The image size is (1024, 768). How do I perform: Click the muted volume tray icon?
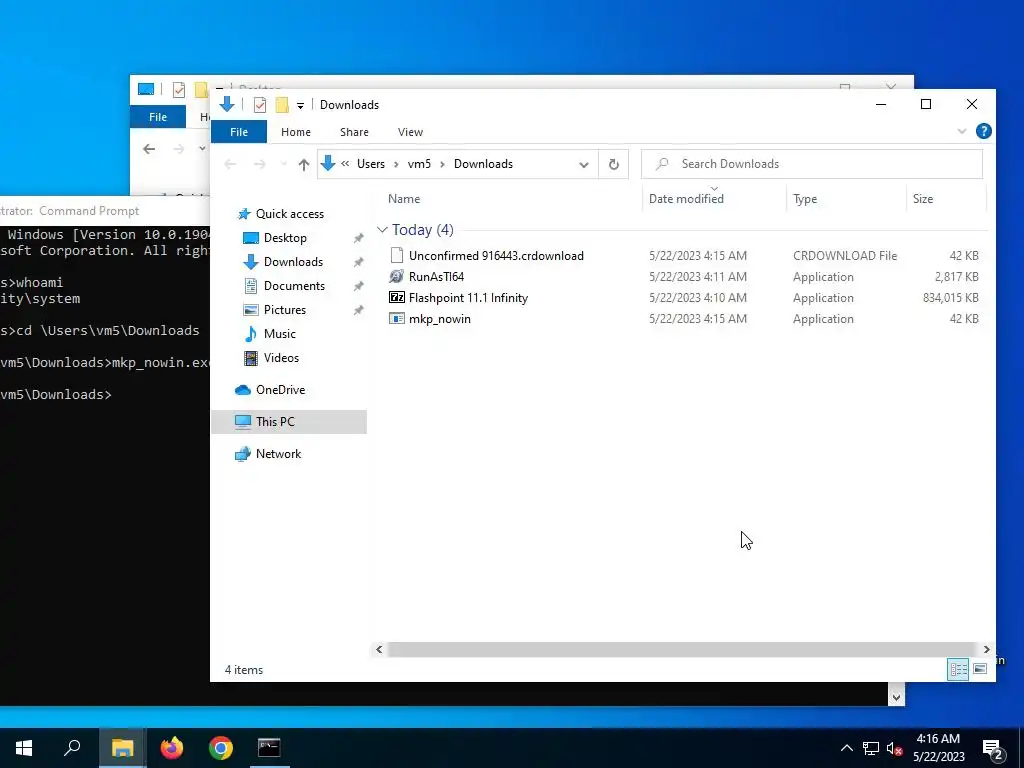point(894,748)
